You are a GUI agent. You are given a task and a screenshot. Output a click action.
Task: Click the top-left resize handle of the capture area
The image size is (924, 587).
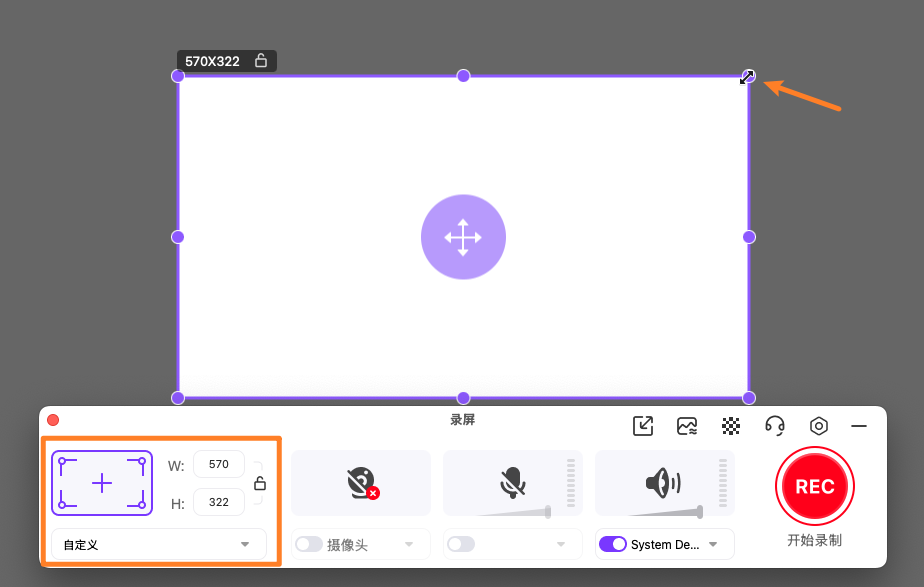tap(178, 76)
